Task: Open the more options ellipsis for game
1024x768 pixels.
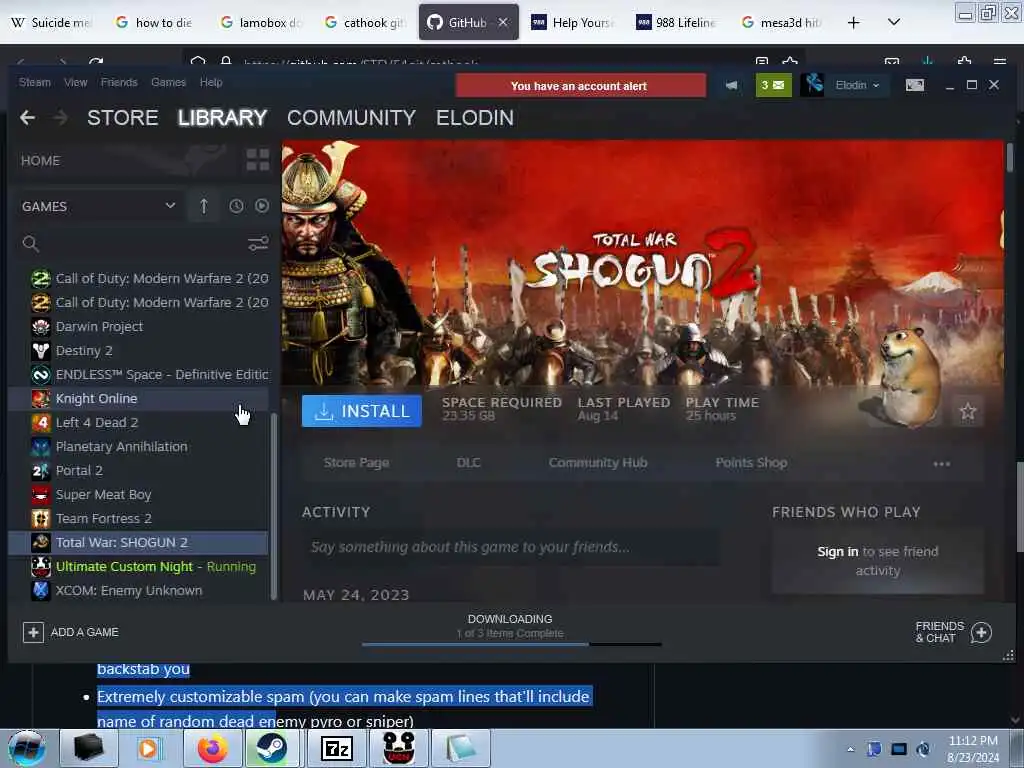Action: click(942, 464)
